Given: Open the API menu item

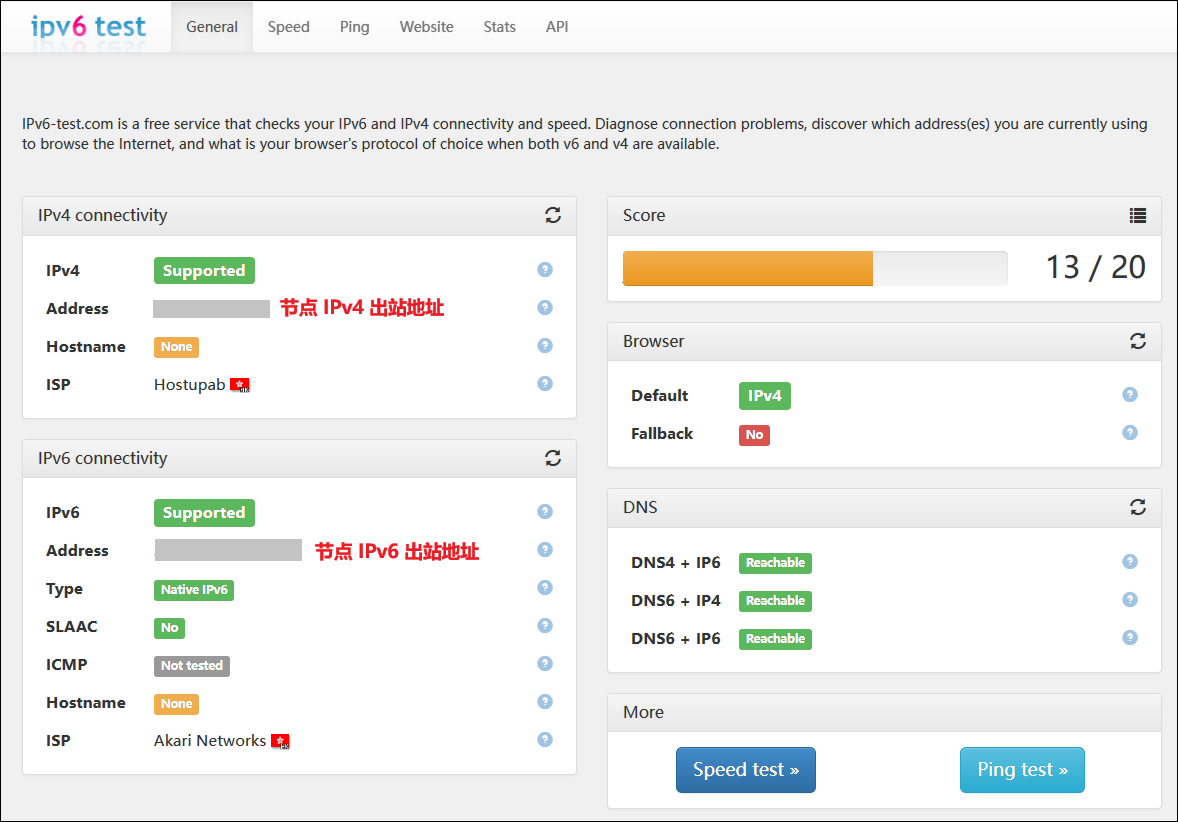Looking at the screenshot, I should click(557, 27).
